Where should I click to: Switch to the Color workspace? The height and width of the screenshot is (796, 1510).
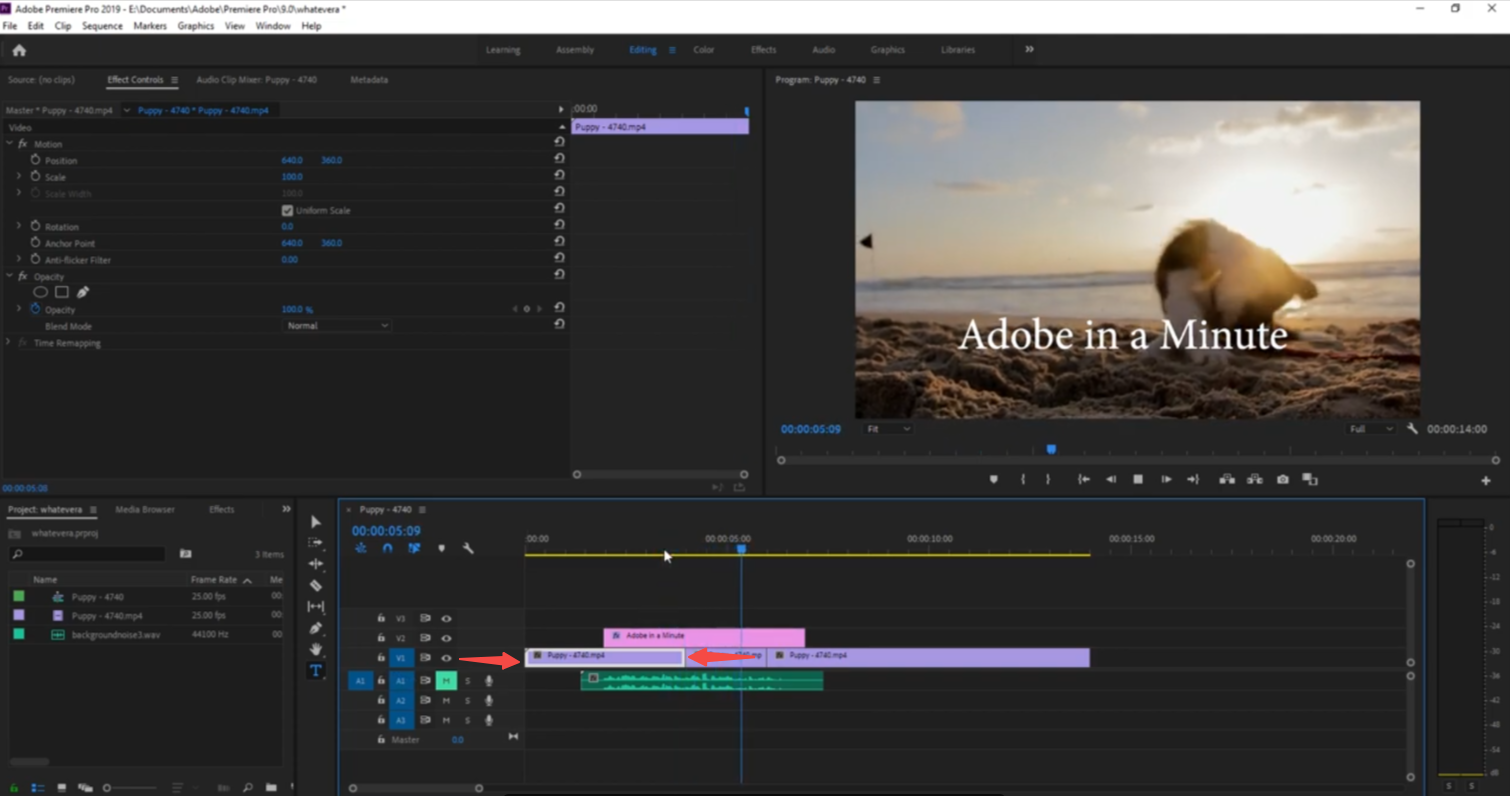pyautogui.click(x=704, y=49)
